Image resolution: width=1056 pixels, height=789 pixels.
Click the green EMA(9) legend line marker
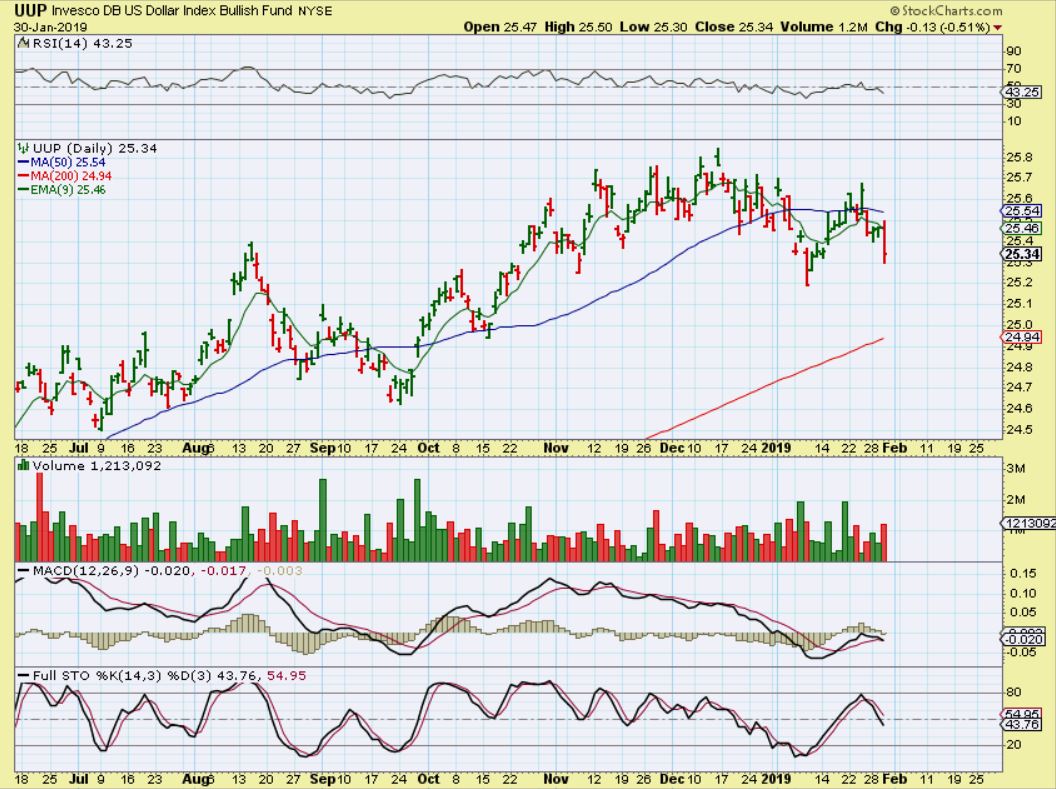tap(24, 190)
